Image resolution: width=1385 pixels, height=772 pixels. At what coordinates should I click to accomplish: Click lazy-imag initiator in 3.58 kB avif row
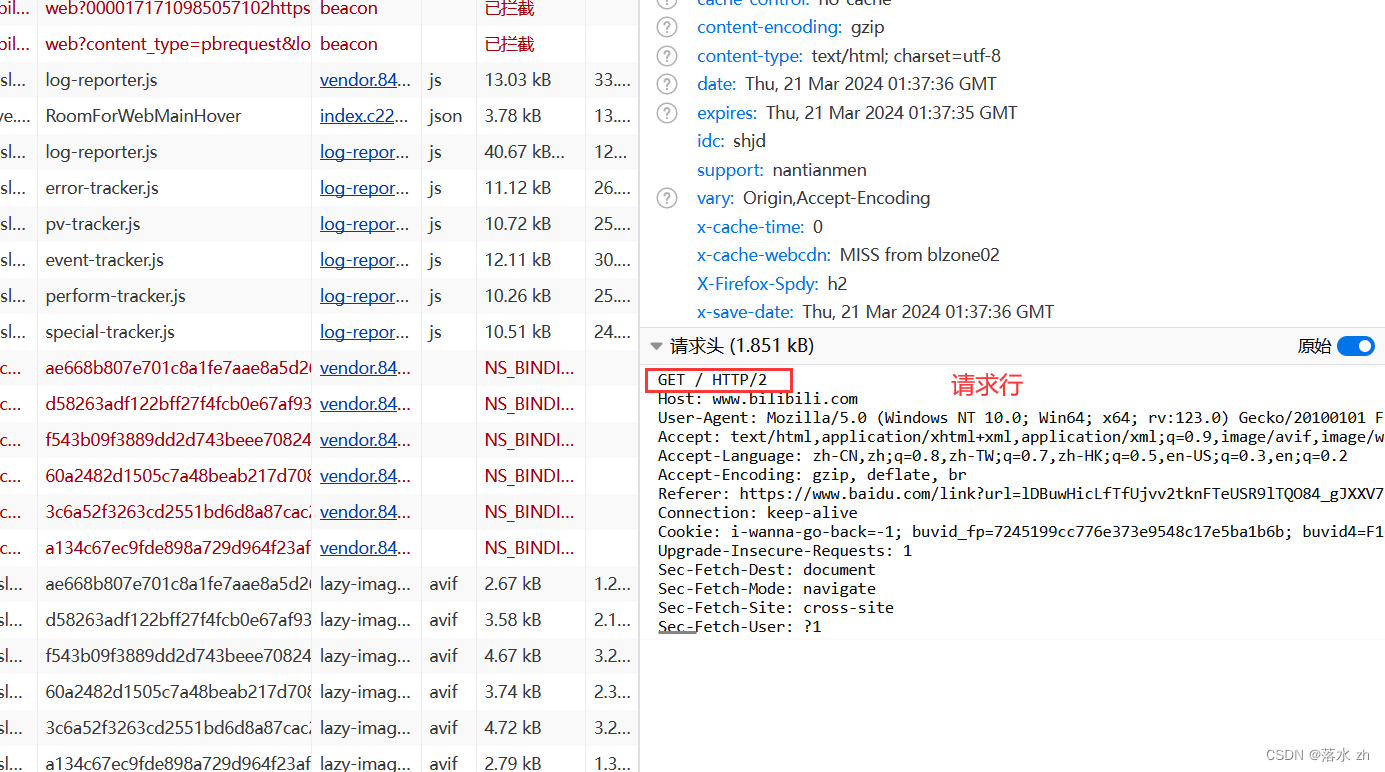click(x=365, y=620)
